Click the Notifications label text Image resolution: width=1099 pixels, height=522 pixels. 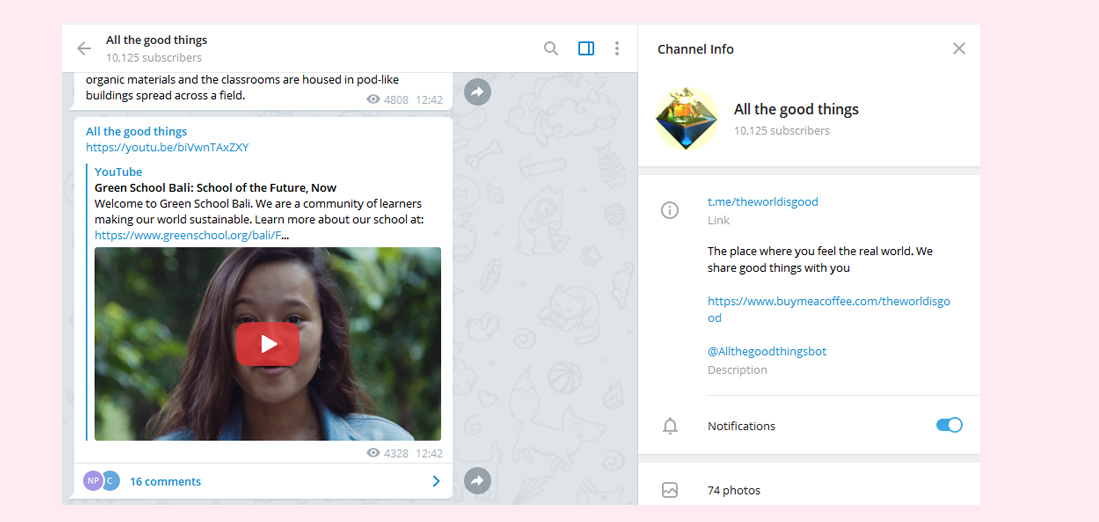[x=742, y=426]
